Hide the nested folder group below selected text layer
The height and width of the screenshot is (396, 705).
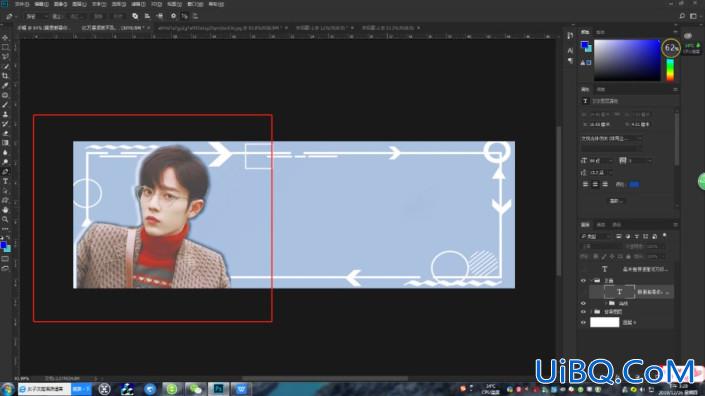583,303
